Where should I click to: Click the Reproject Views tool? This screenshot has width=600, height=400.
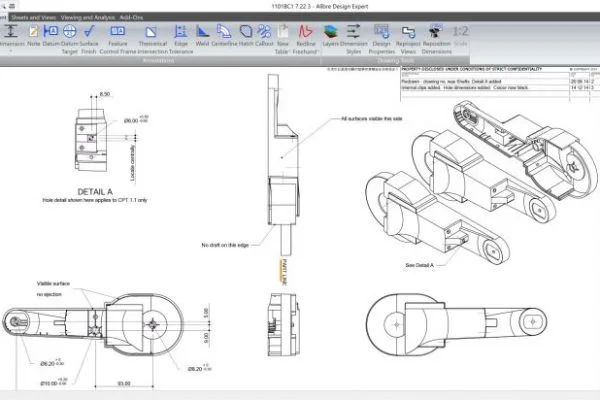pyautogui.click(x=408, y=39)
